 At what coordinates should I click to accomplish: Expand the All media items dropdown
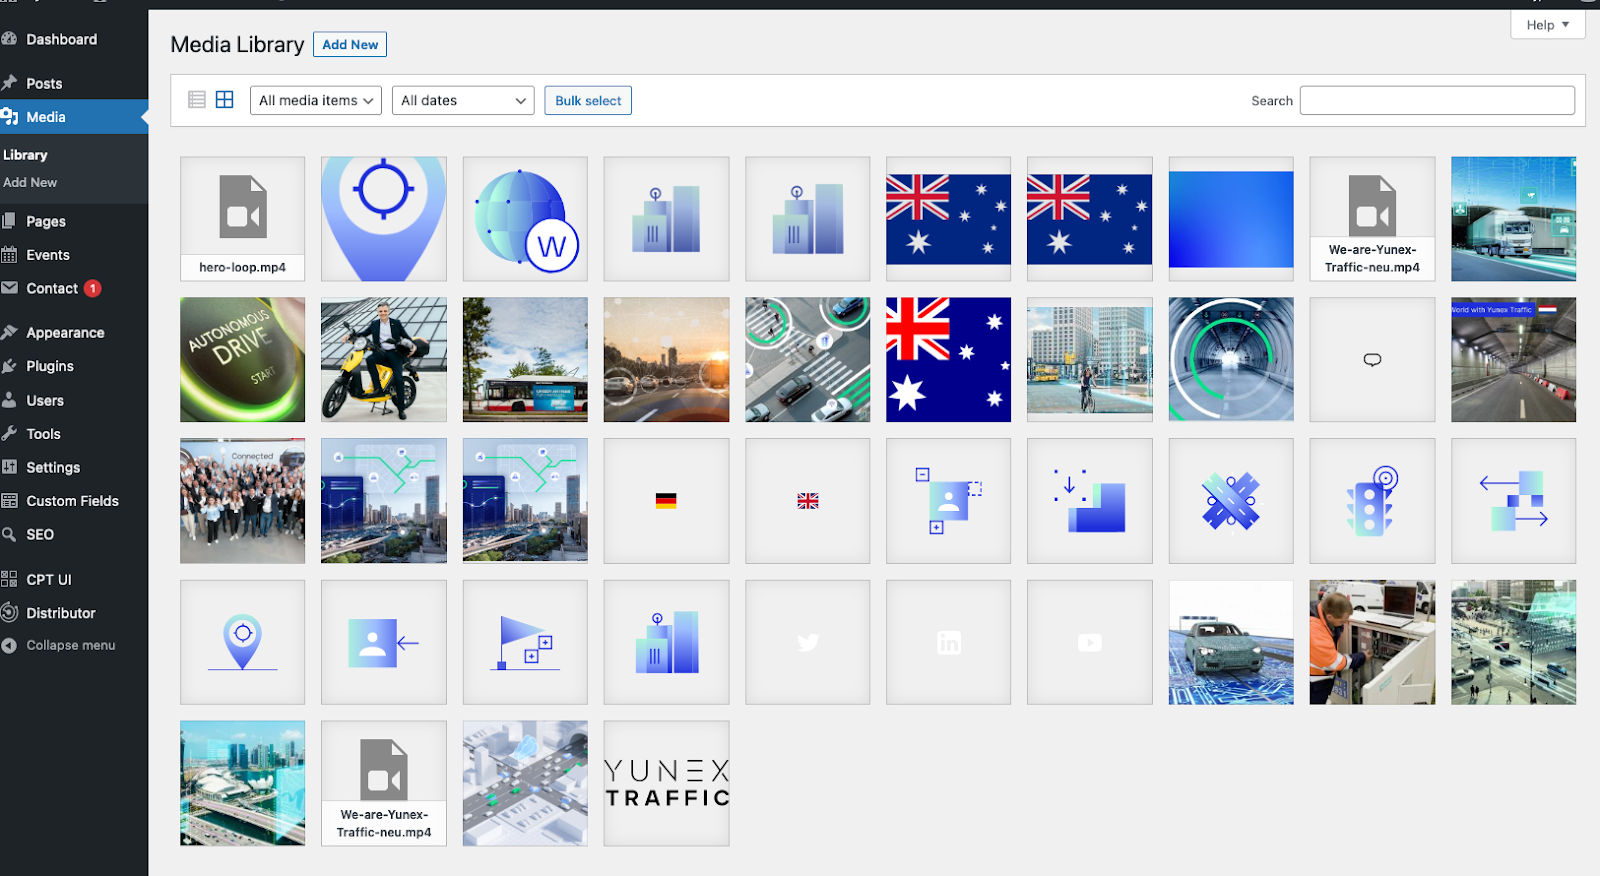point(315,101)
